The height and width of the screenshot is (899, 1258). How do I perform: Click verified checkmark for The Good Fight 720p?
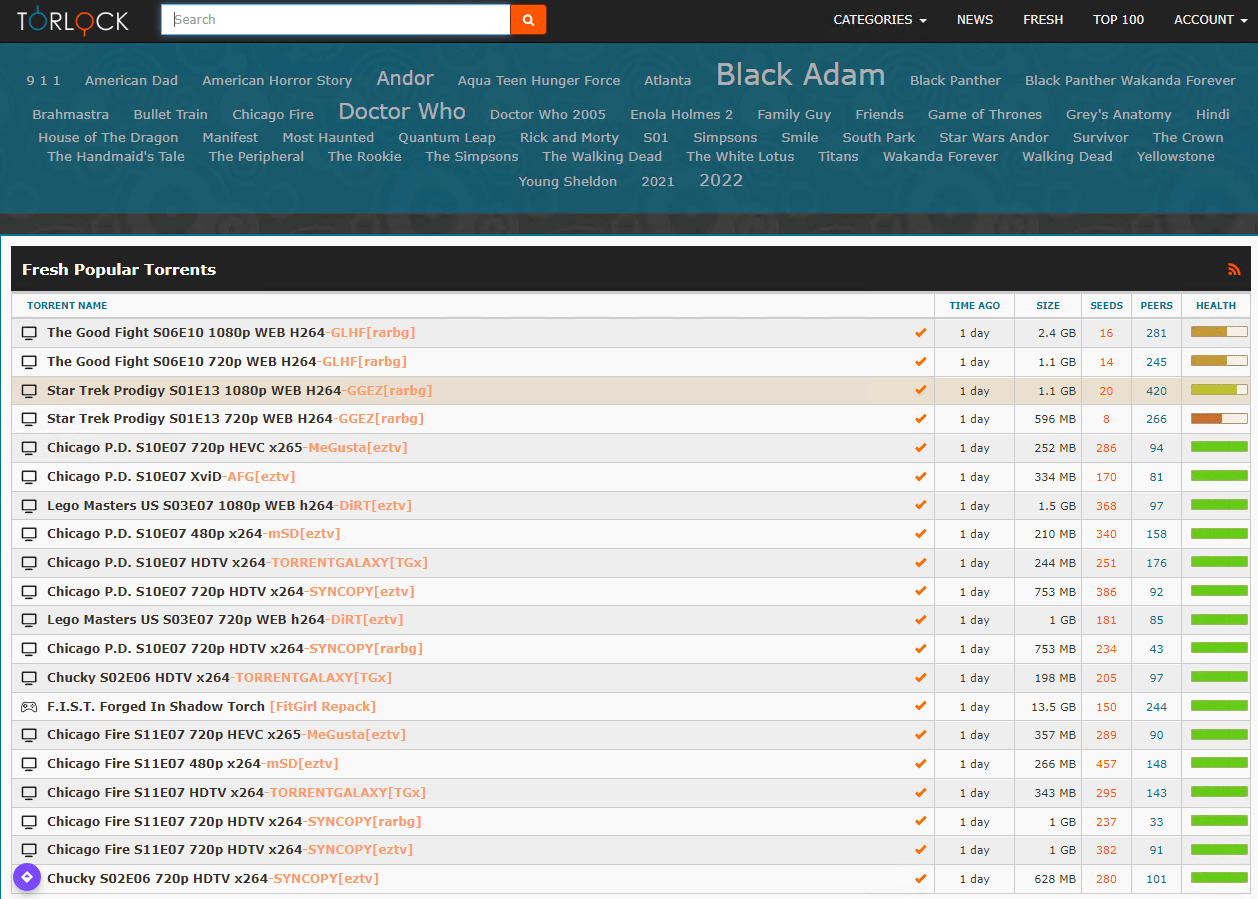(920, 361)
